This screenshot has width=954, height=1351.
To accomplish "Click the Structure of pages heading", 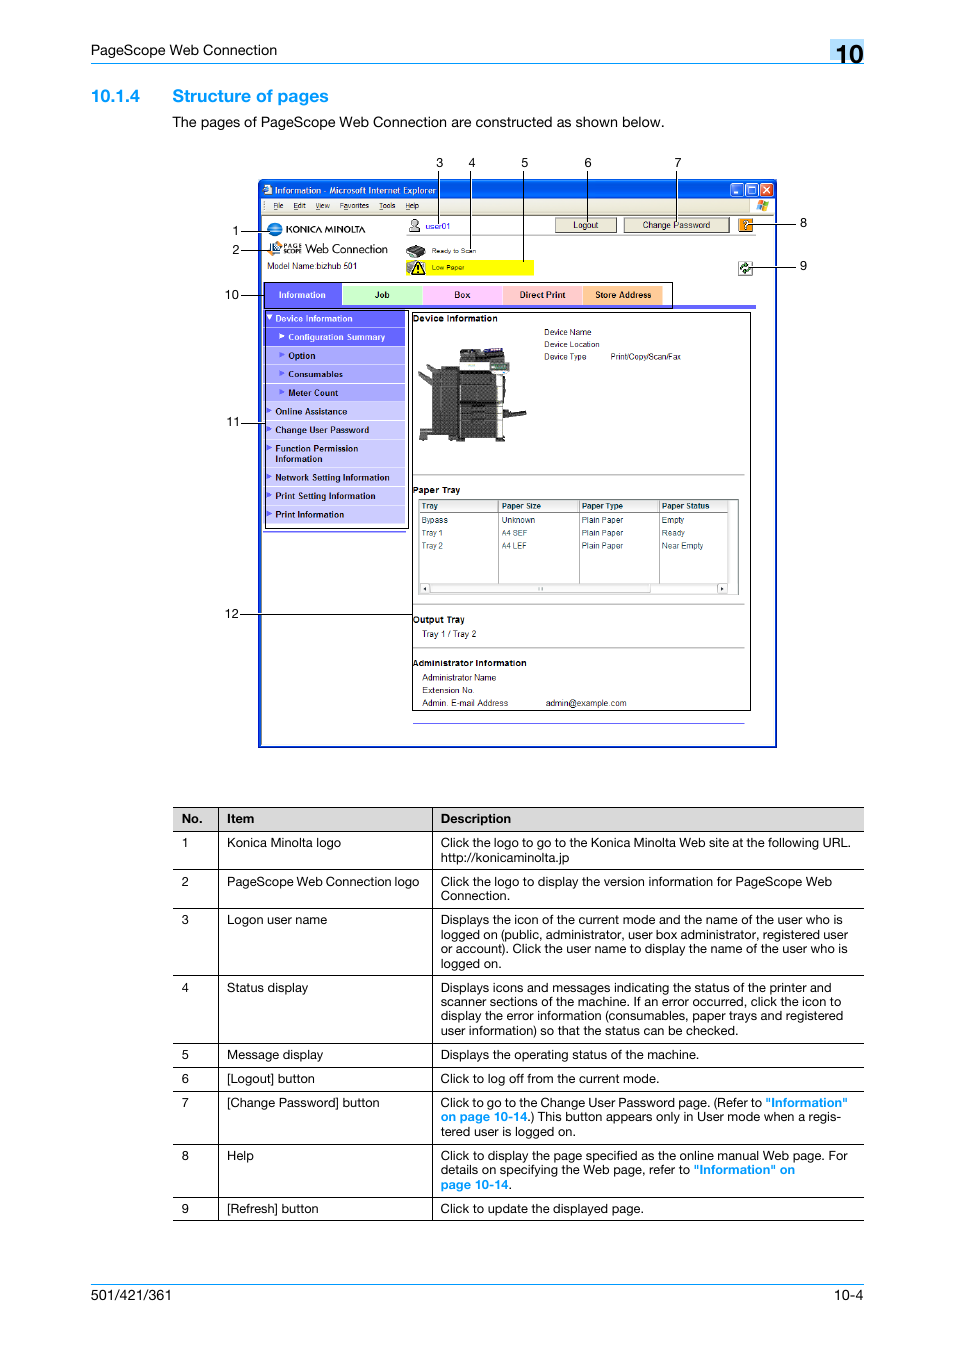I will click(x=250, y=96).
